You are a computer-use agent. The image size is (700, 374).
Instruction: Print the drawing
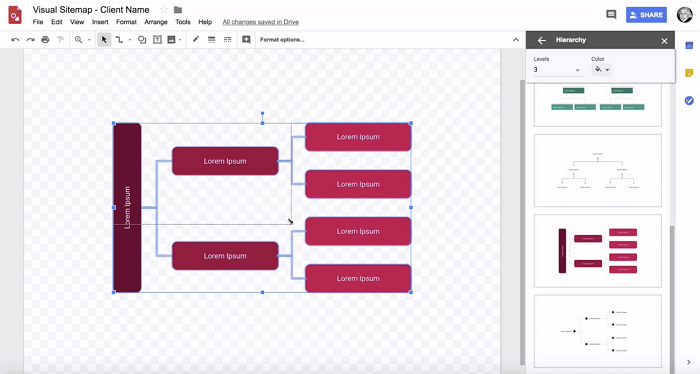(45, 40)
